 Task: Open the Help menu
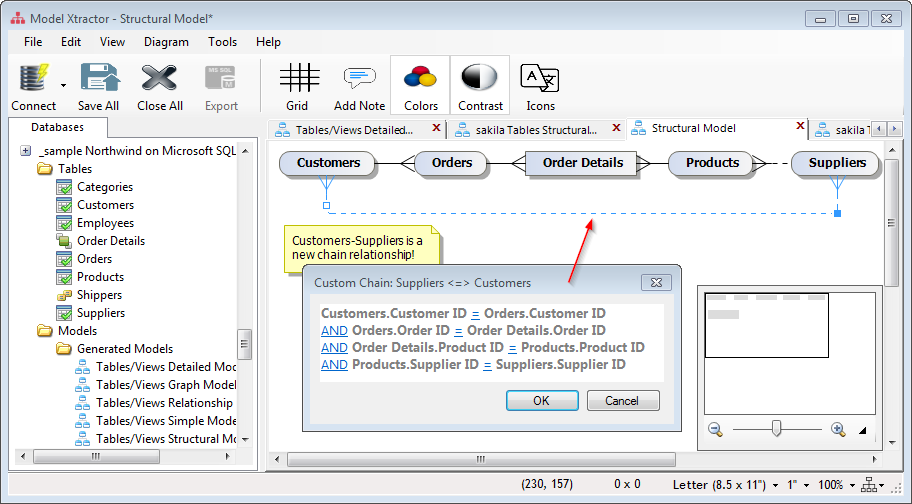tap(268, 42)
